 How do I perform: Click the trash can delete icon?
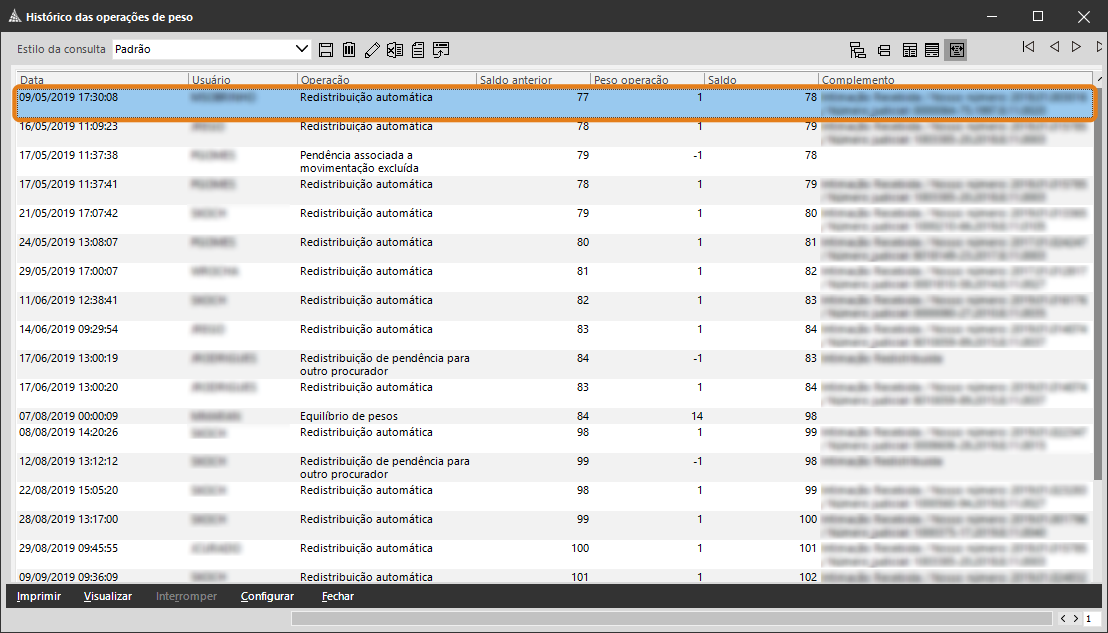pos(349,49)
